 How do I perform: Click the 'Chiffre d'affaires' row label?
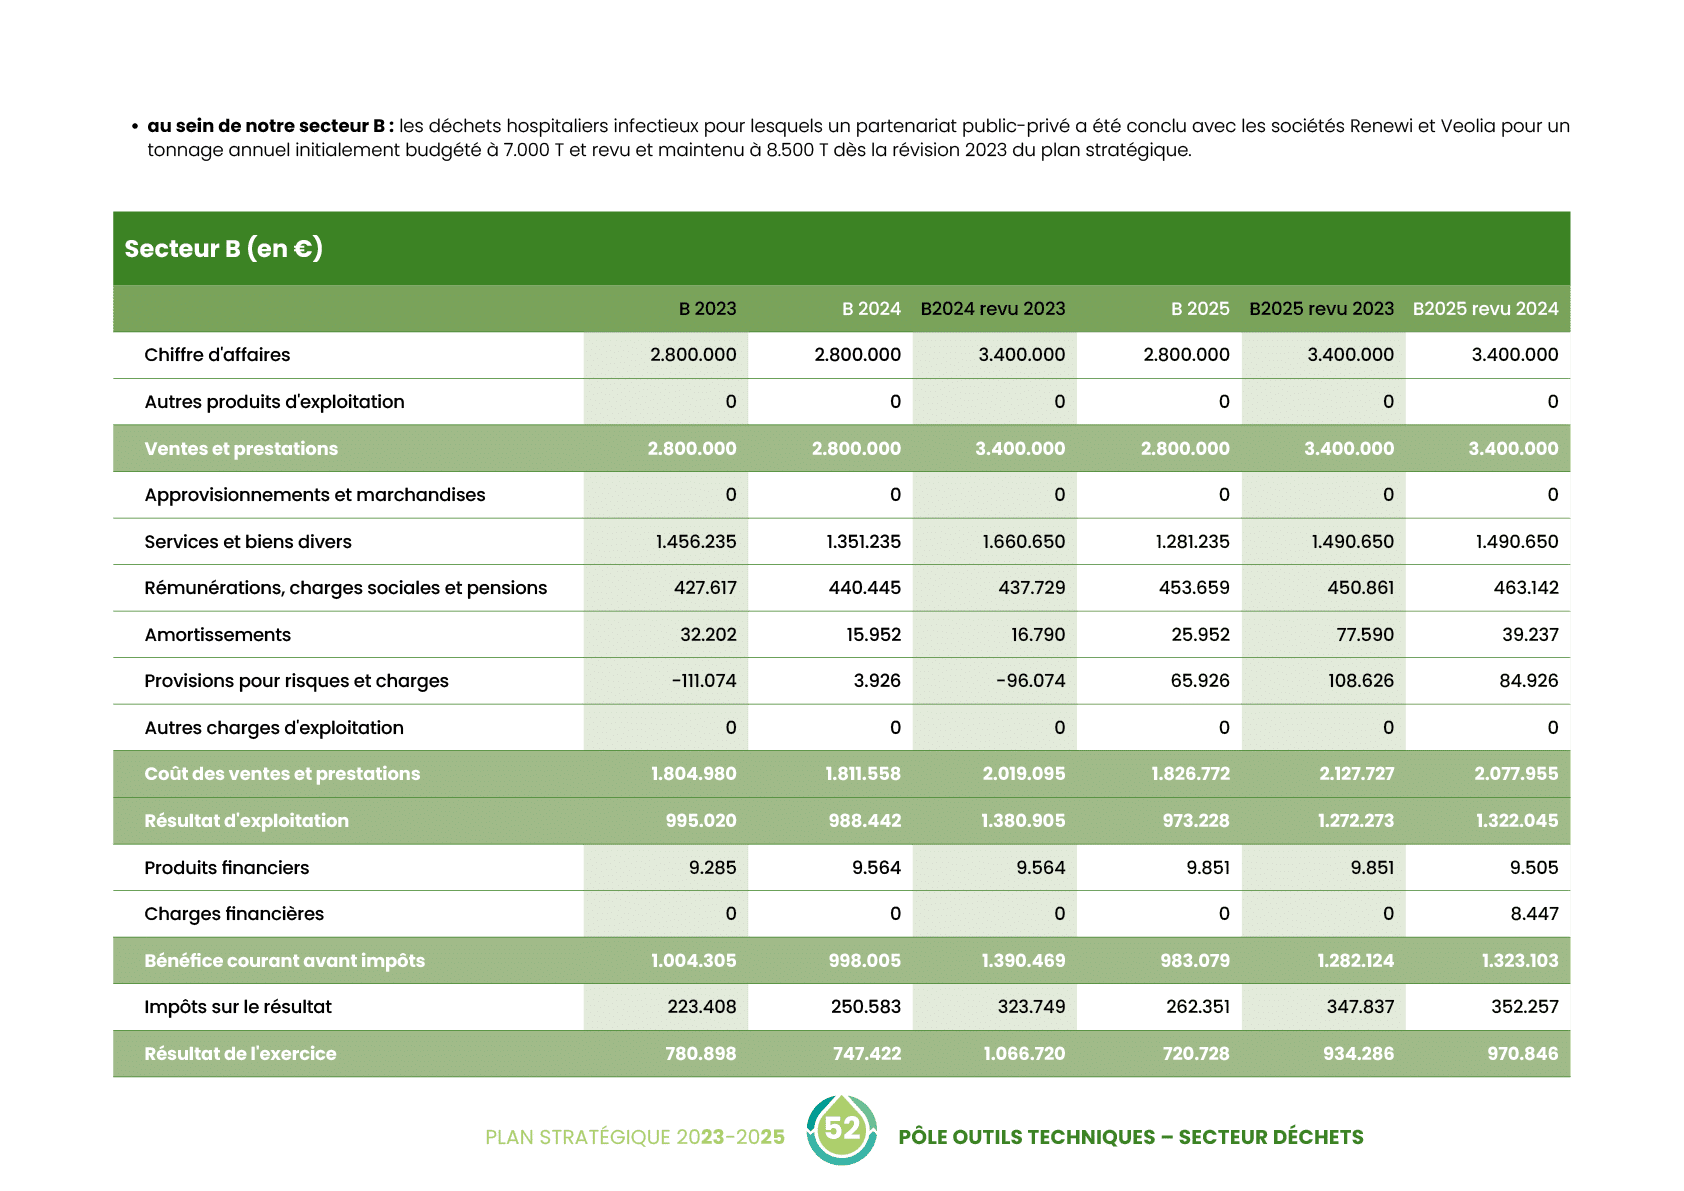click(217, 355)
